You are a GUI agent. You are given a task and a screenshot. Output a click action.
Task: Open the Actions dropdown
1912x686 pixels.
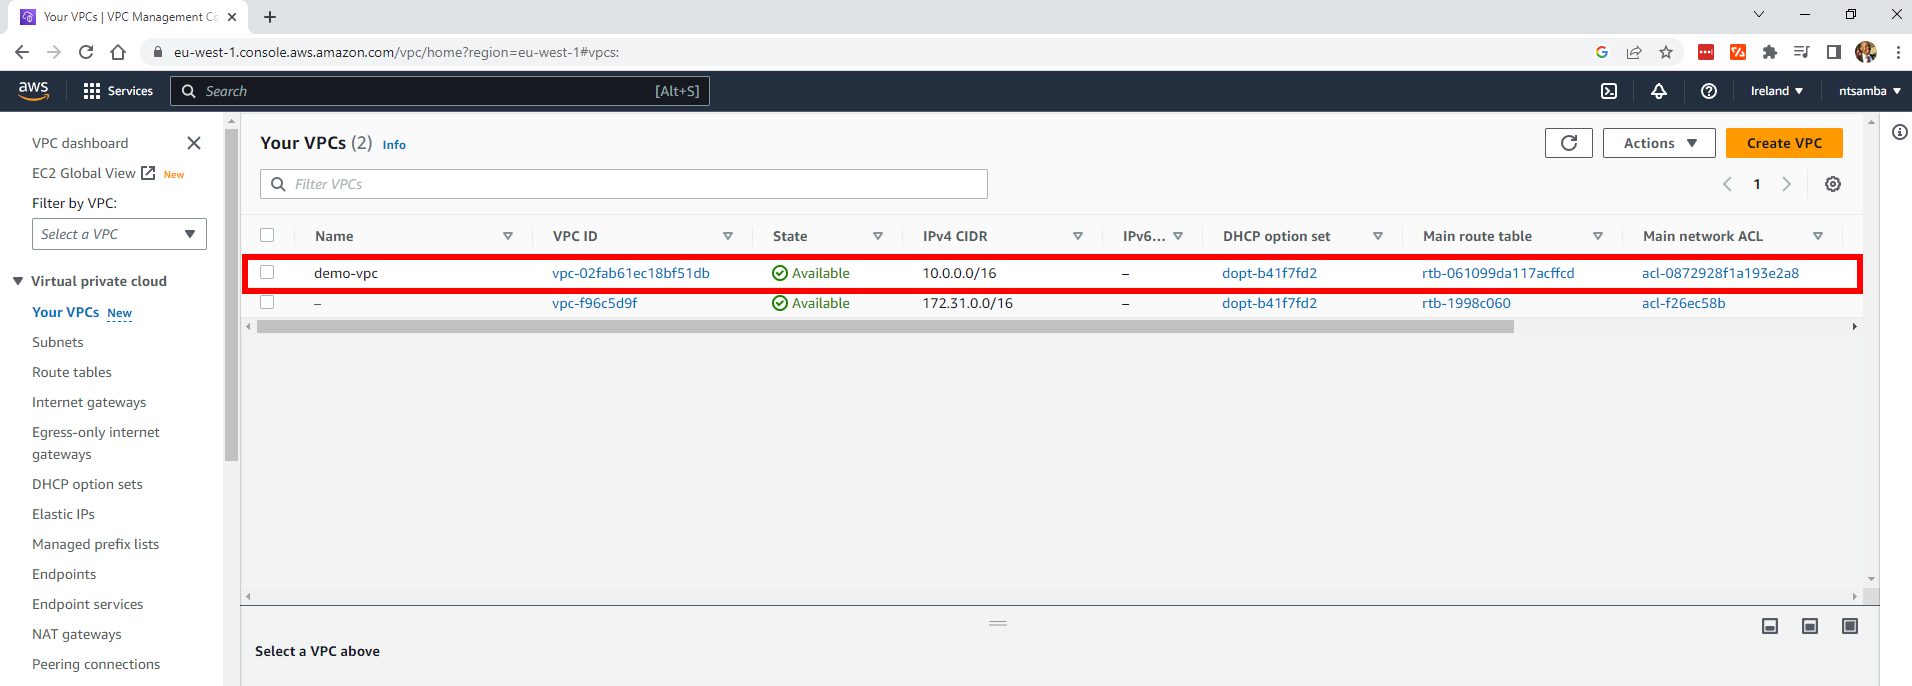(1659, 143)
